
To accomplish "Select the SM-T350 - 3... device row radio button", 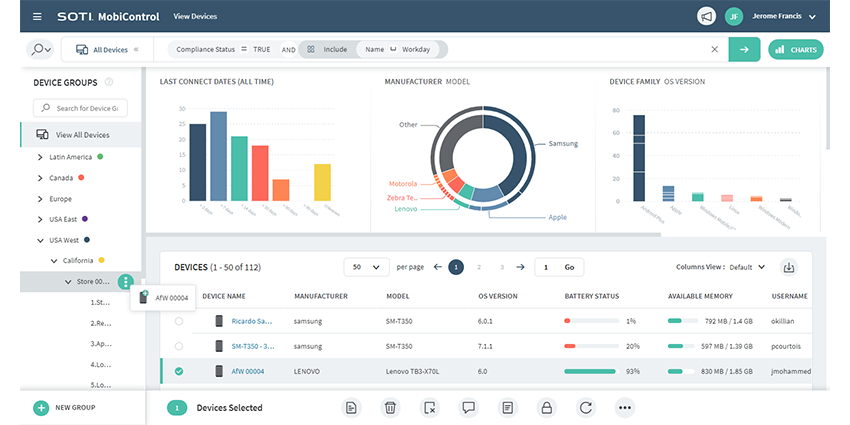I will click(x=179, y=346).
